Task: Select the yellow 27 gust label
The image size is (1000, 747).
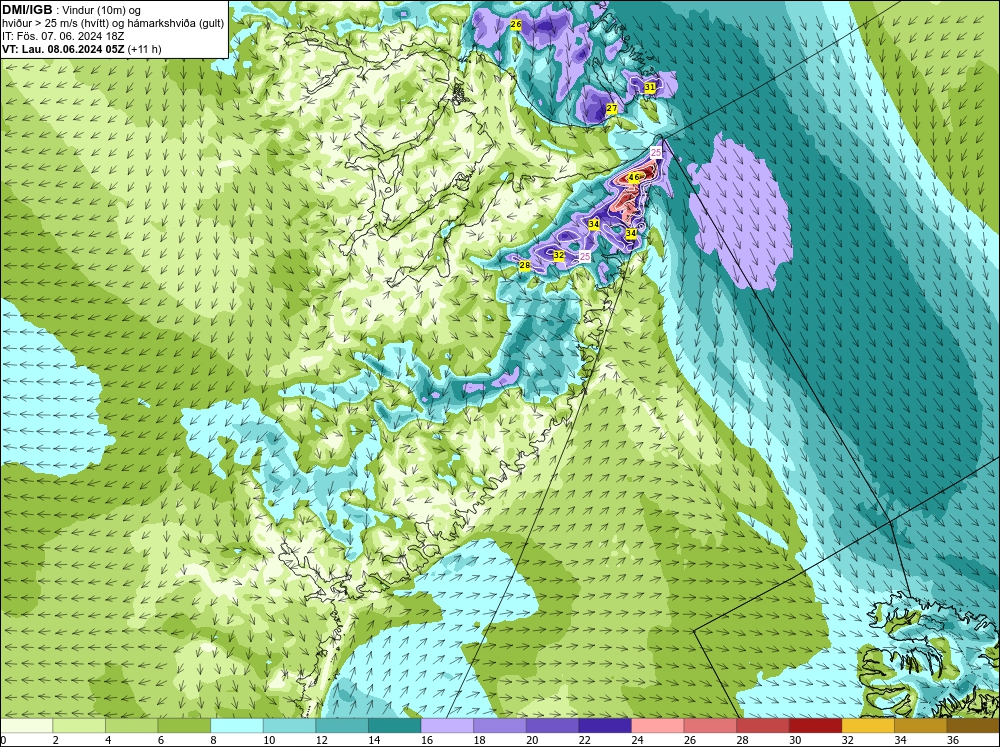Action: tap(612, 108)
